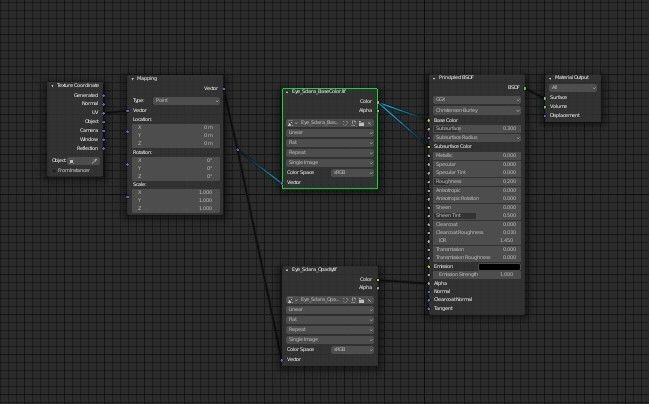This screenshot has height=404, width=649.
Task: Click object icon in Texture Coordinate Object field
Action: pyautogui.click(x=72, y=161)
